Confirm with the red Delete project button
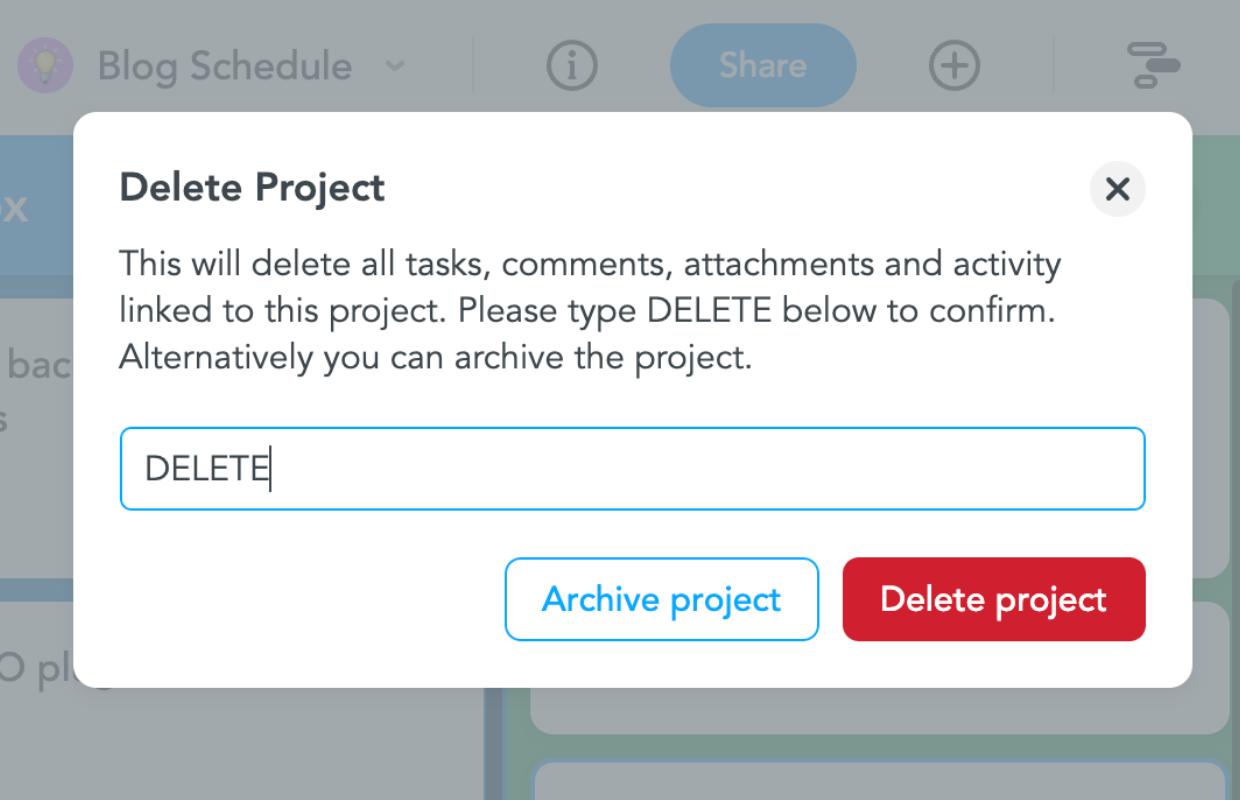 994,599
